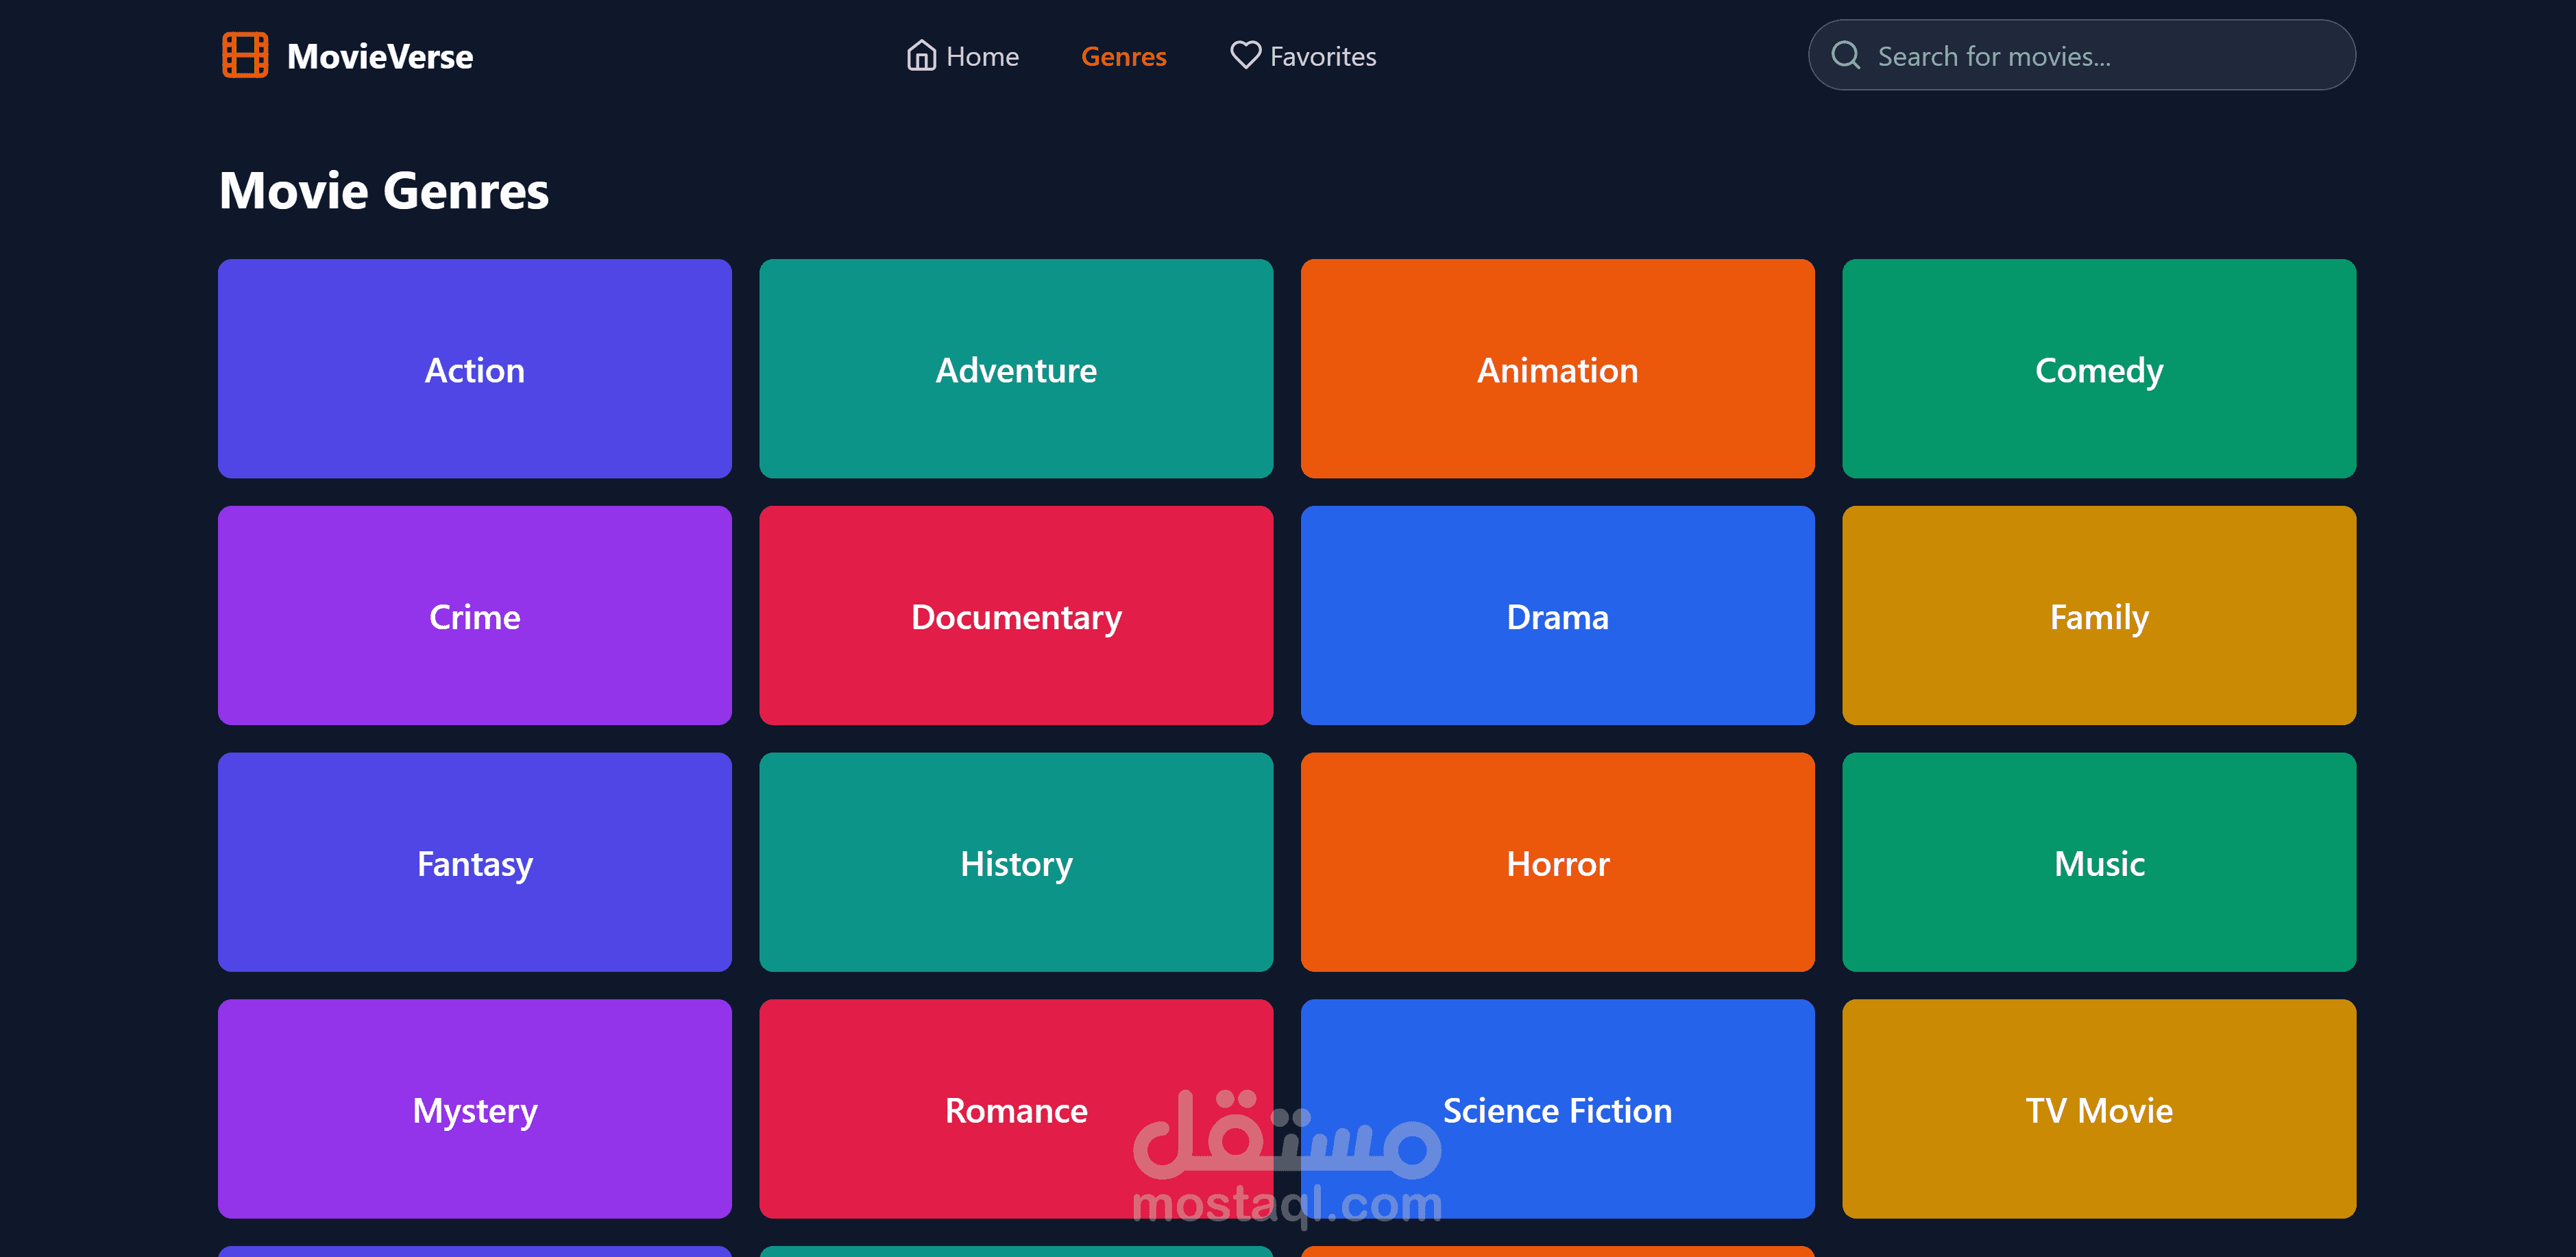The width and height of the screenshot is (2576, 1257).
Task: Select the Music genre card
Action: pyautogui.click(x=2098, y=862)
